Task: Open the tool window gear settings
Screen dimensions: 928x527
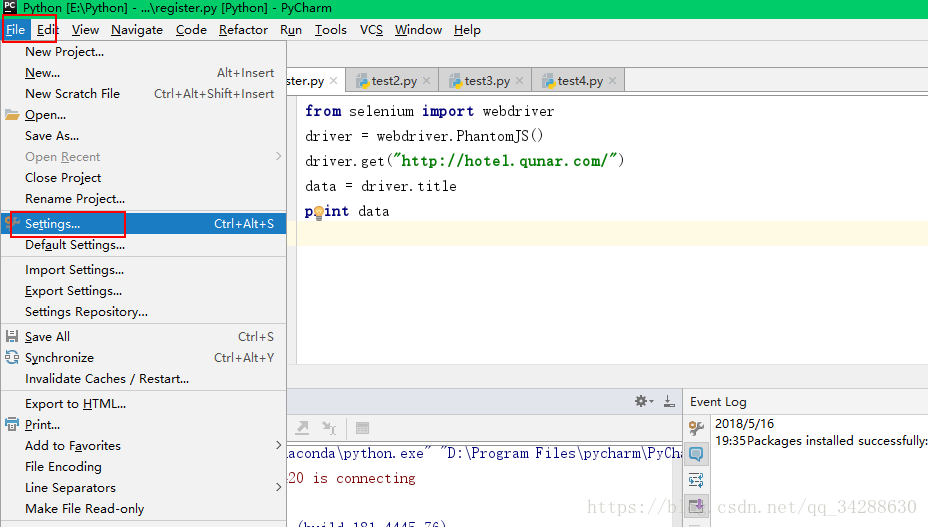Action: (x=643, y=401)
